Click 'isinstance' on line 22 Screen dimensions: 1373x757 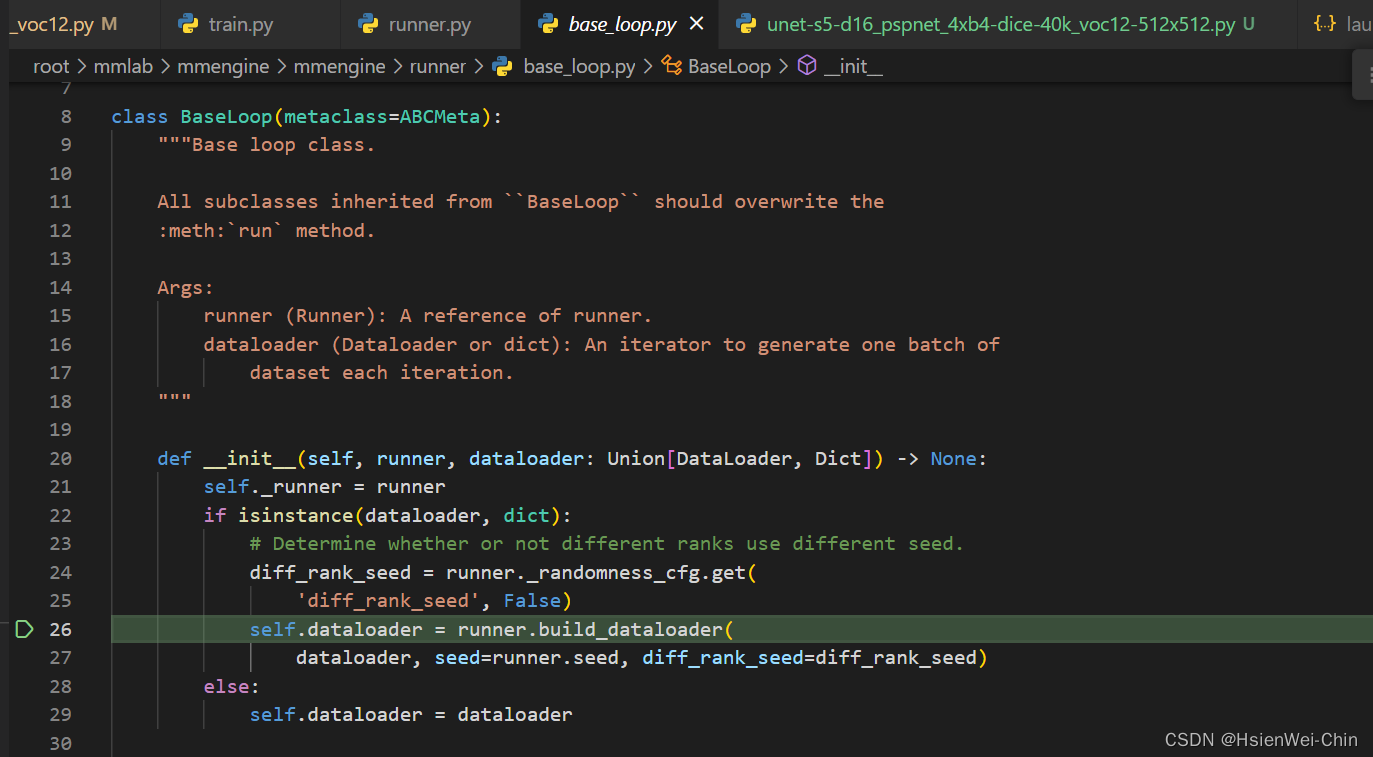point(295,515)
